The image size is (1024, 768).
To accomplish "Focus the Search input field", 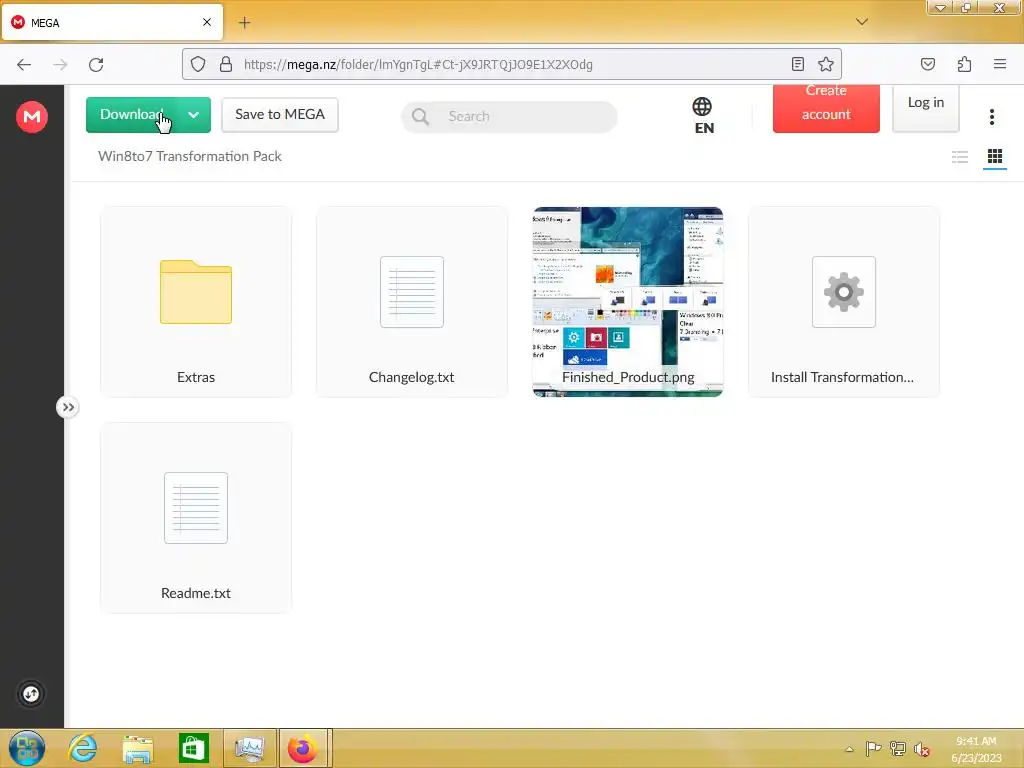I will point(509,117).
